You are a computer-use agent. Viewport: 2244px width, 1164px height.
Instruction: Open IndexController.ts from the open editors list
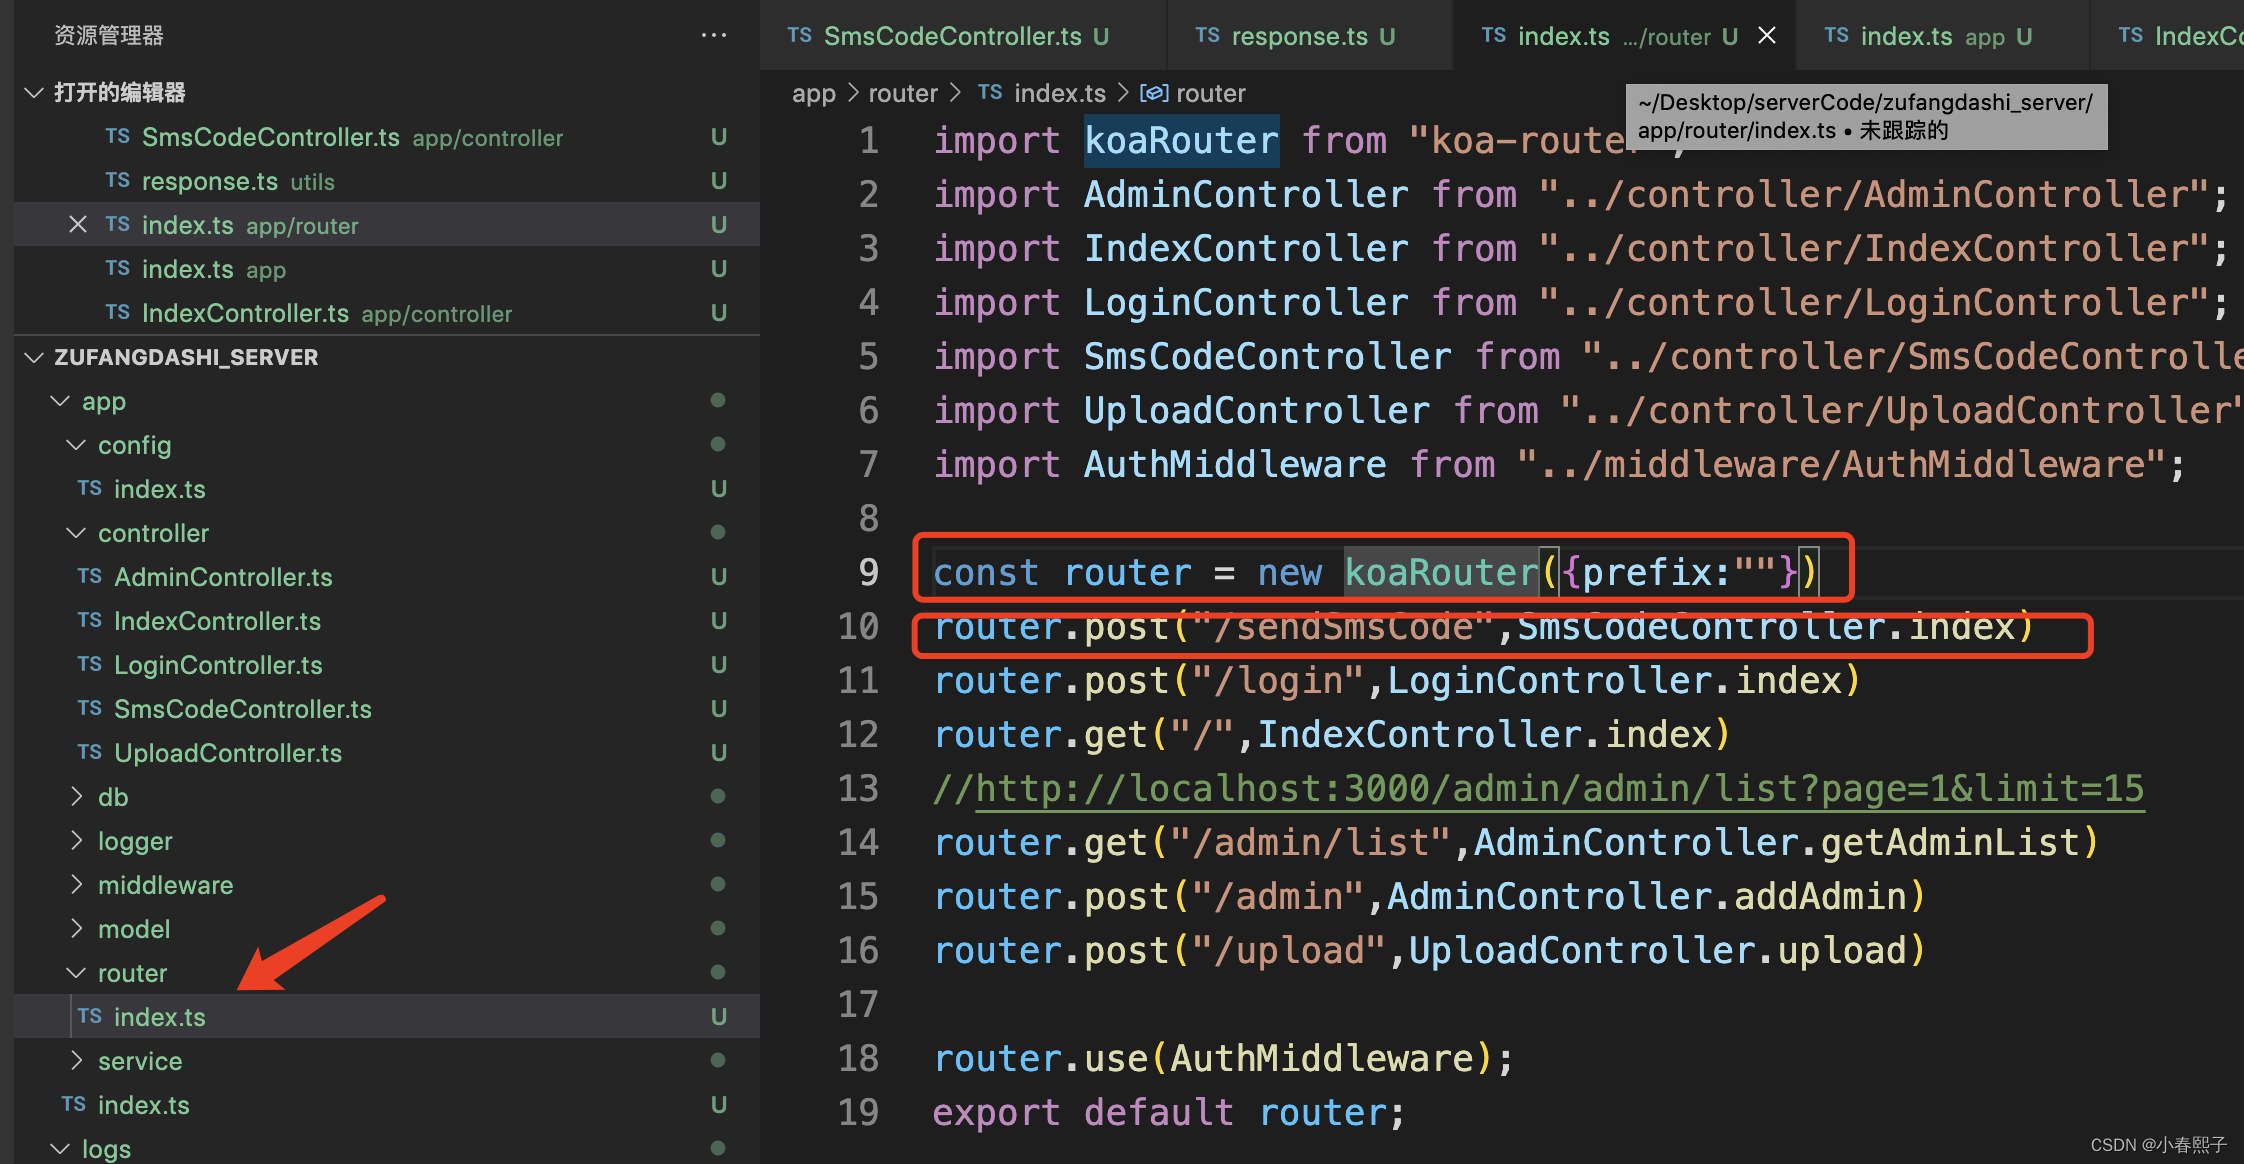[245, 313]
